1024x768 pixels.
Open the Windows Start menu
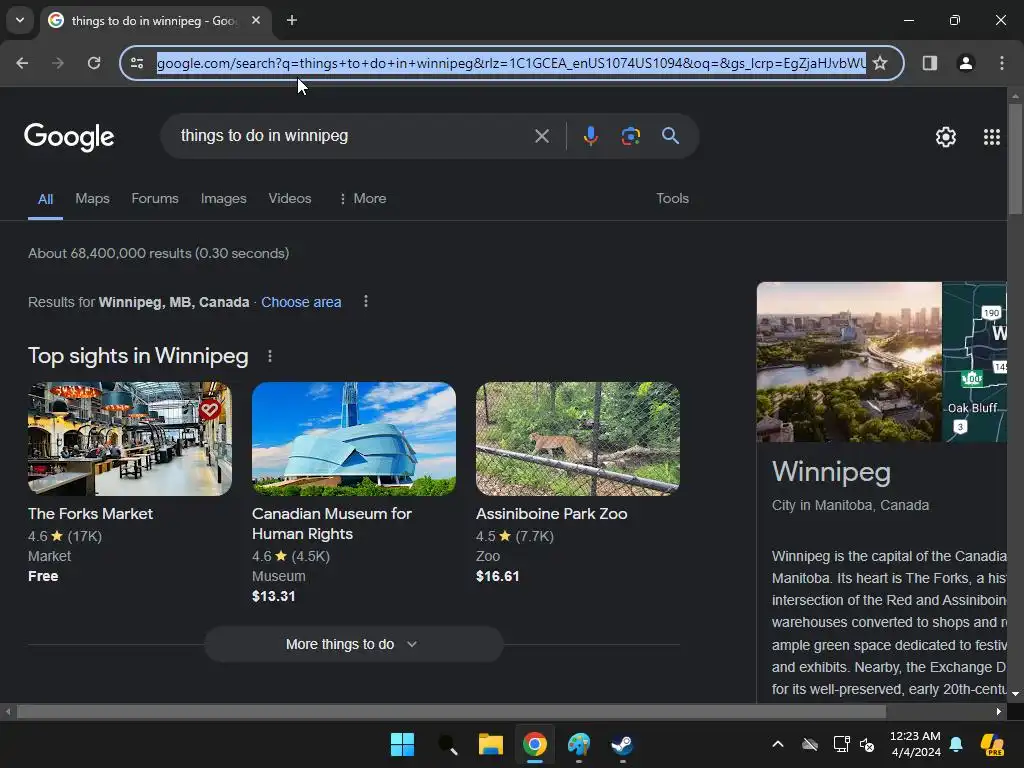(402, 744)
